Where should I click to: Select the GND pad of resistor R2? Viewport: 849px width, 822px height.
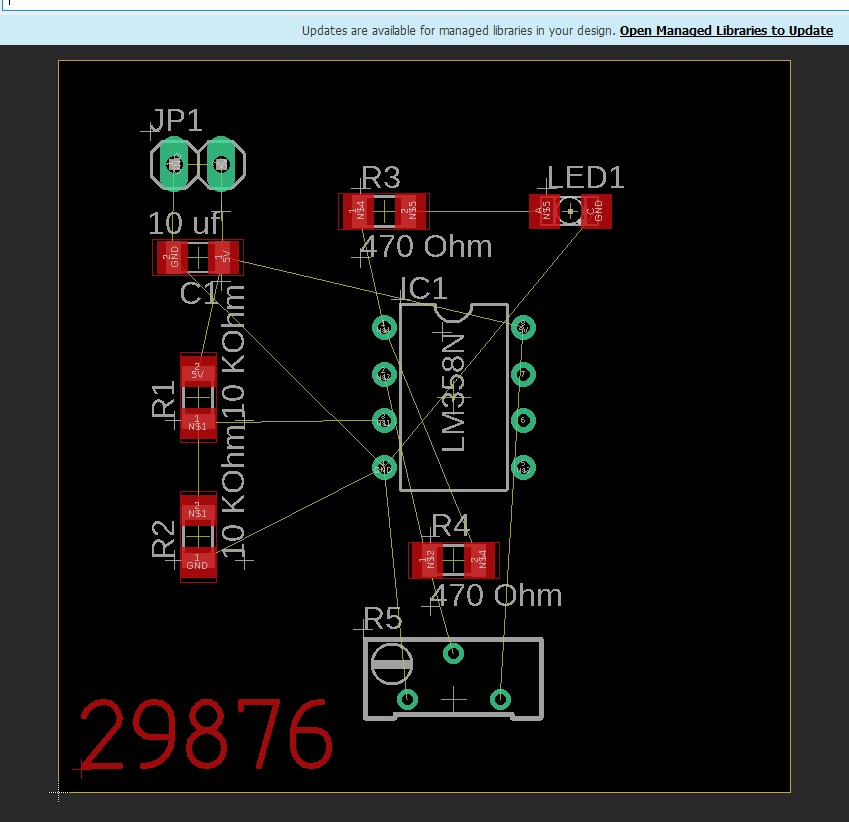pos(198,563)
